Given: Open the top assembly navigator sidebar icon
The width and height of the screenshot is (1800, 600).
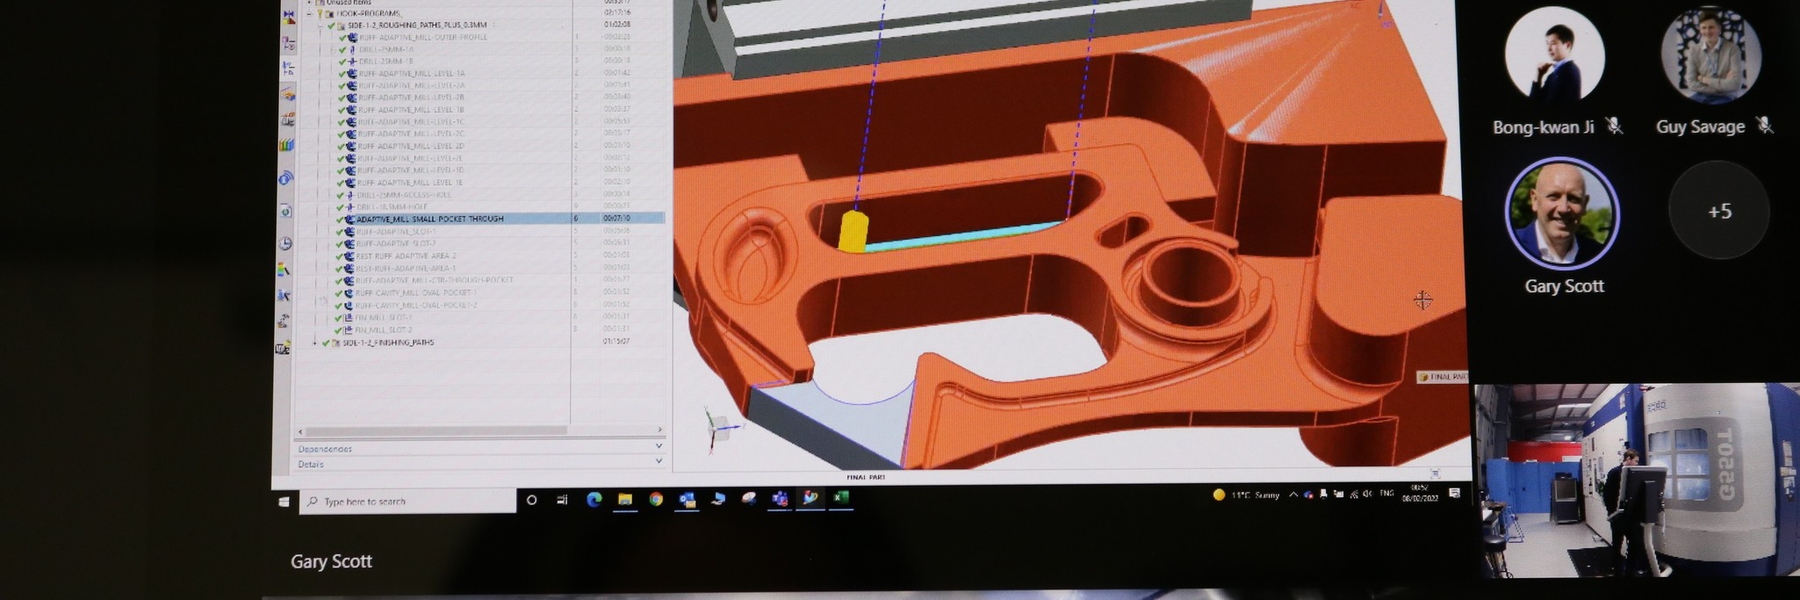Looking at the screenshot, I should 289,17.
